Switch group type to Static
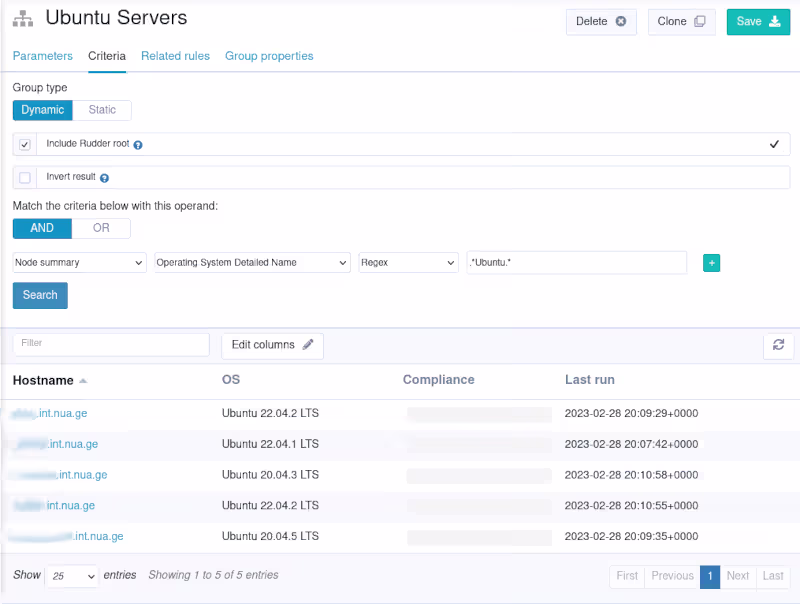The height and width of the screenshot is (604, 800). [x=102, y=110]
